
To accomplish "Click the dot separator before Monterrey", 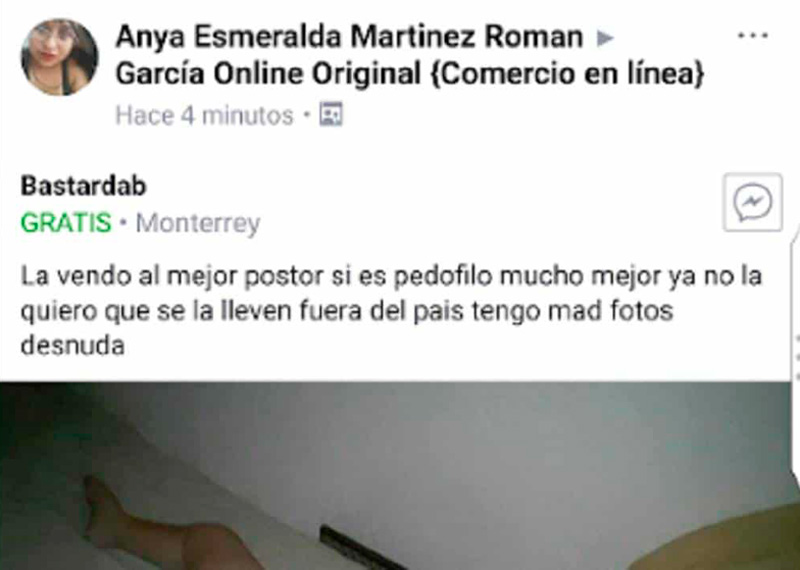I will (x=123, y=223).
